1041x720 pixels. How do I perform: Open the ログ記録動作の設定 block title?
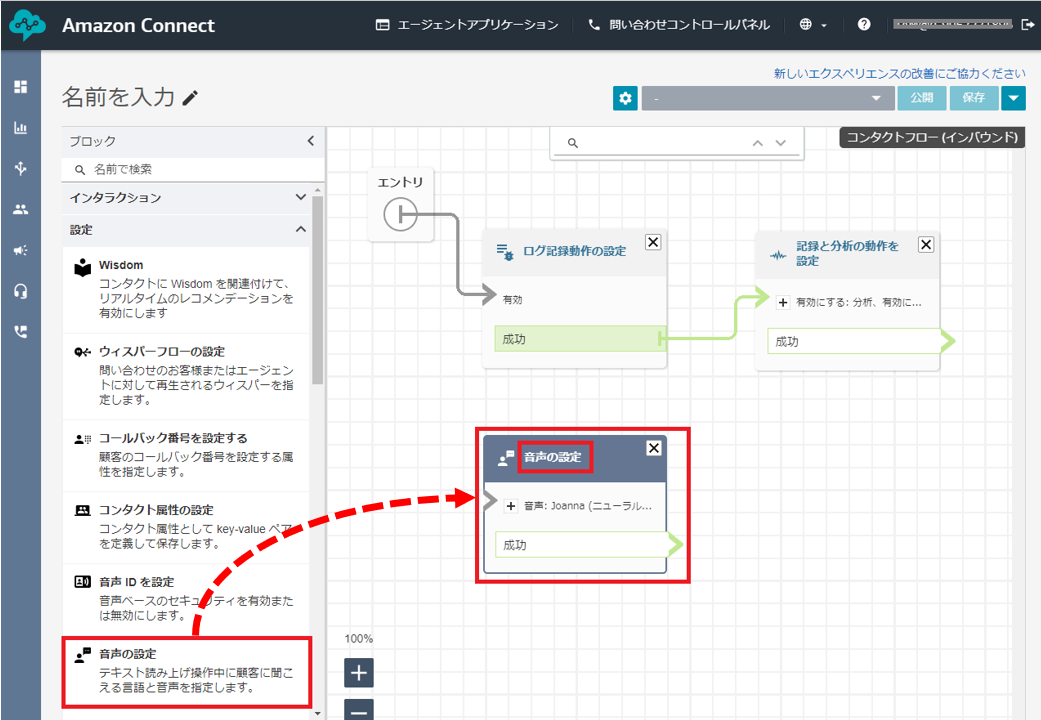[574, 251]
